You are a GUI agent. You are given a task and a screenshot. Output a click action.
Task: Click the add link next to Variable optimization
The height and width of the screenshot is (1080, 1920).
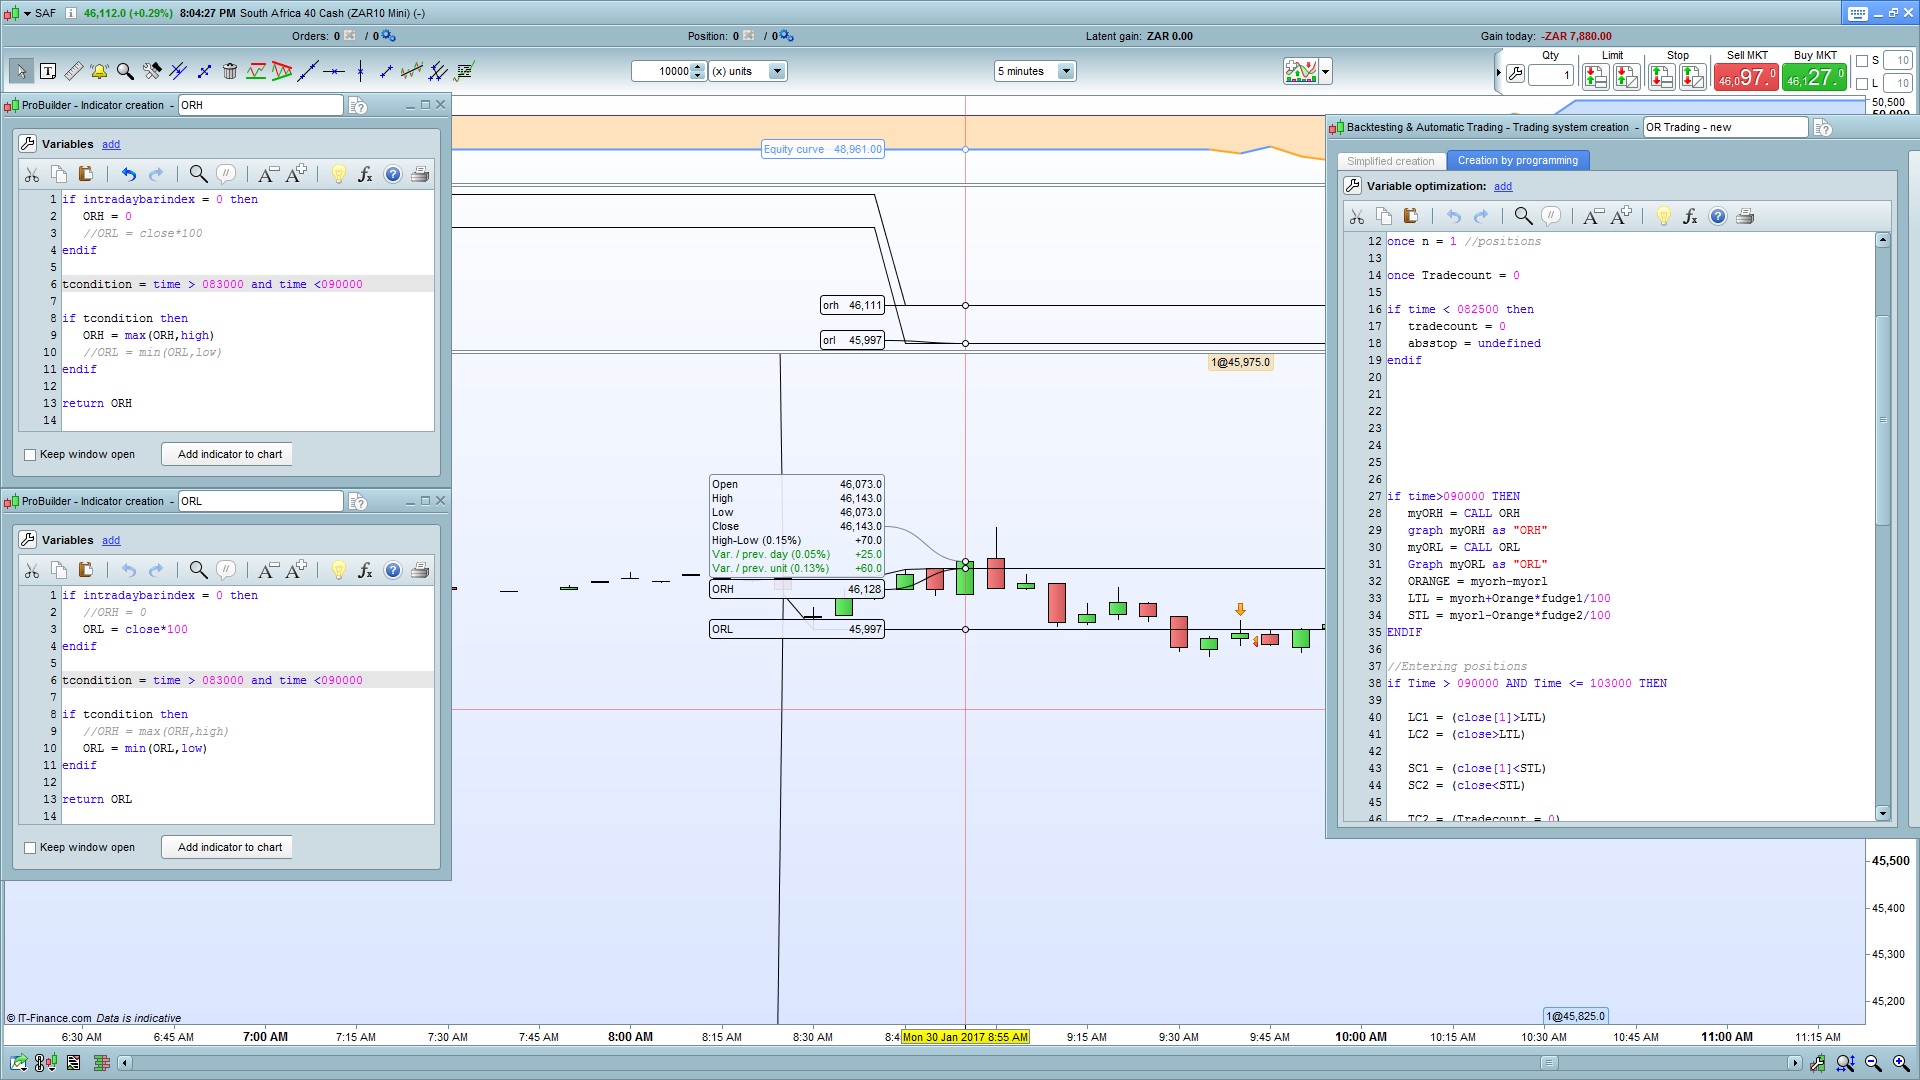1502,187
